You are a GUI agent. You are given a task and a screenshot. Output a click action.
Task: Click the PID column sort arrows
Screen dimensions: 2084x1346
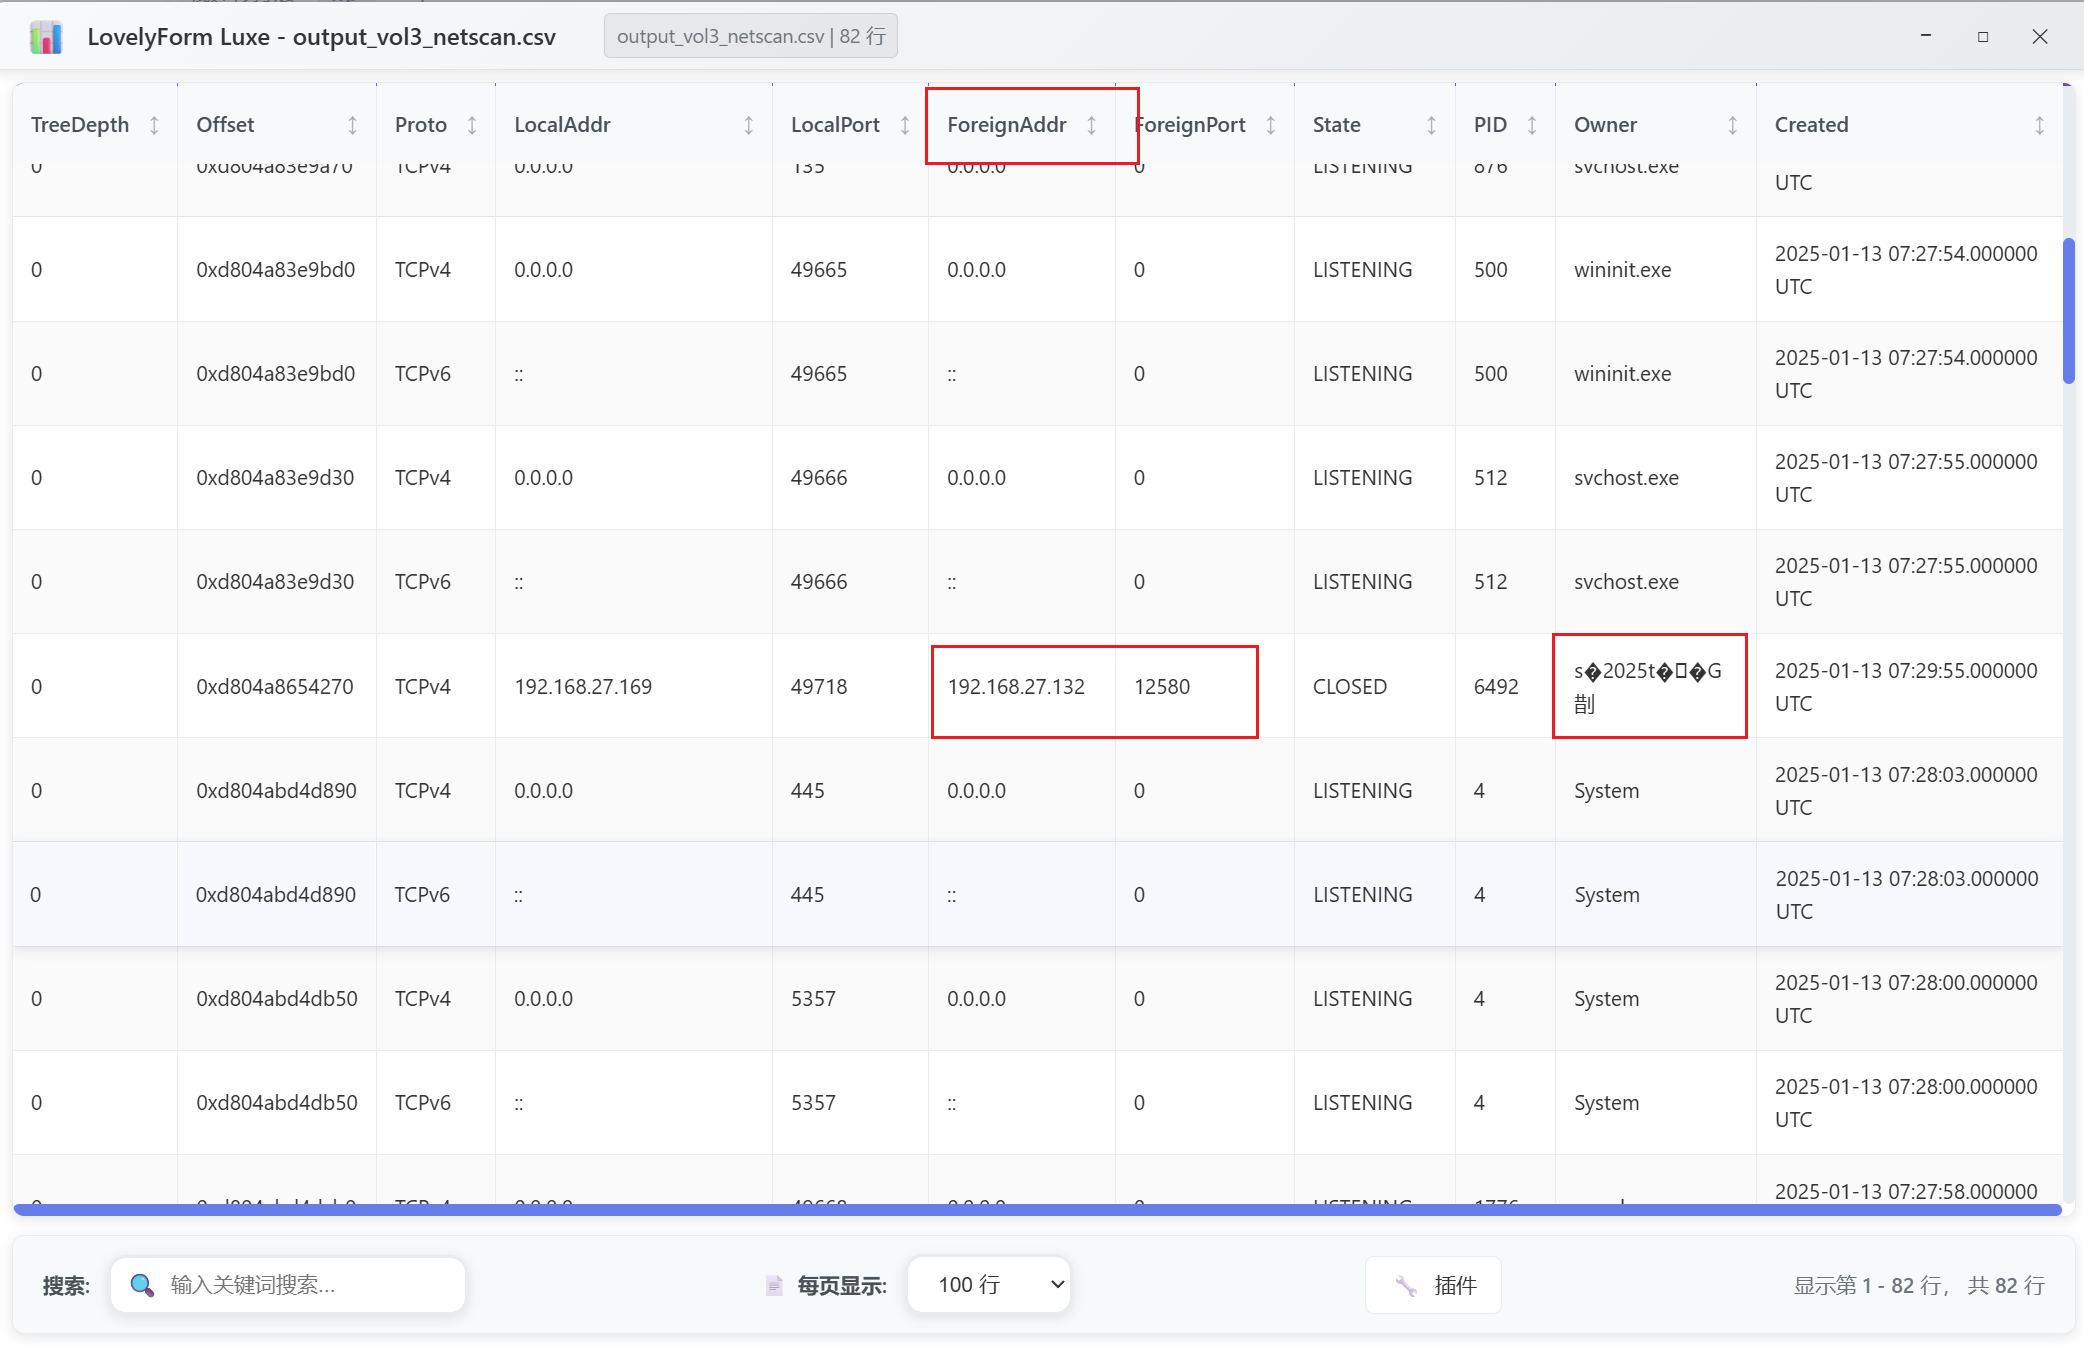(1531, 125)
